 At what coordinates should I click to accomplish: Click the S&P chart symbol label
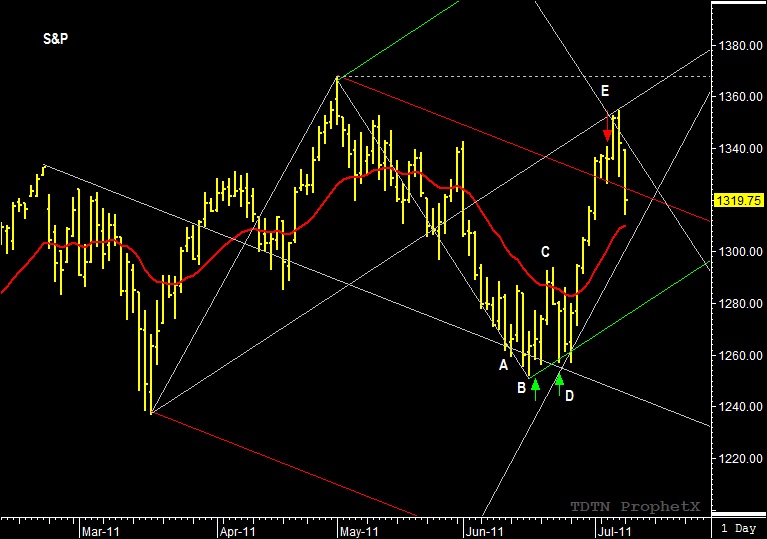coord(55,39)
